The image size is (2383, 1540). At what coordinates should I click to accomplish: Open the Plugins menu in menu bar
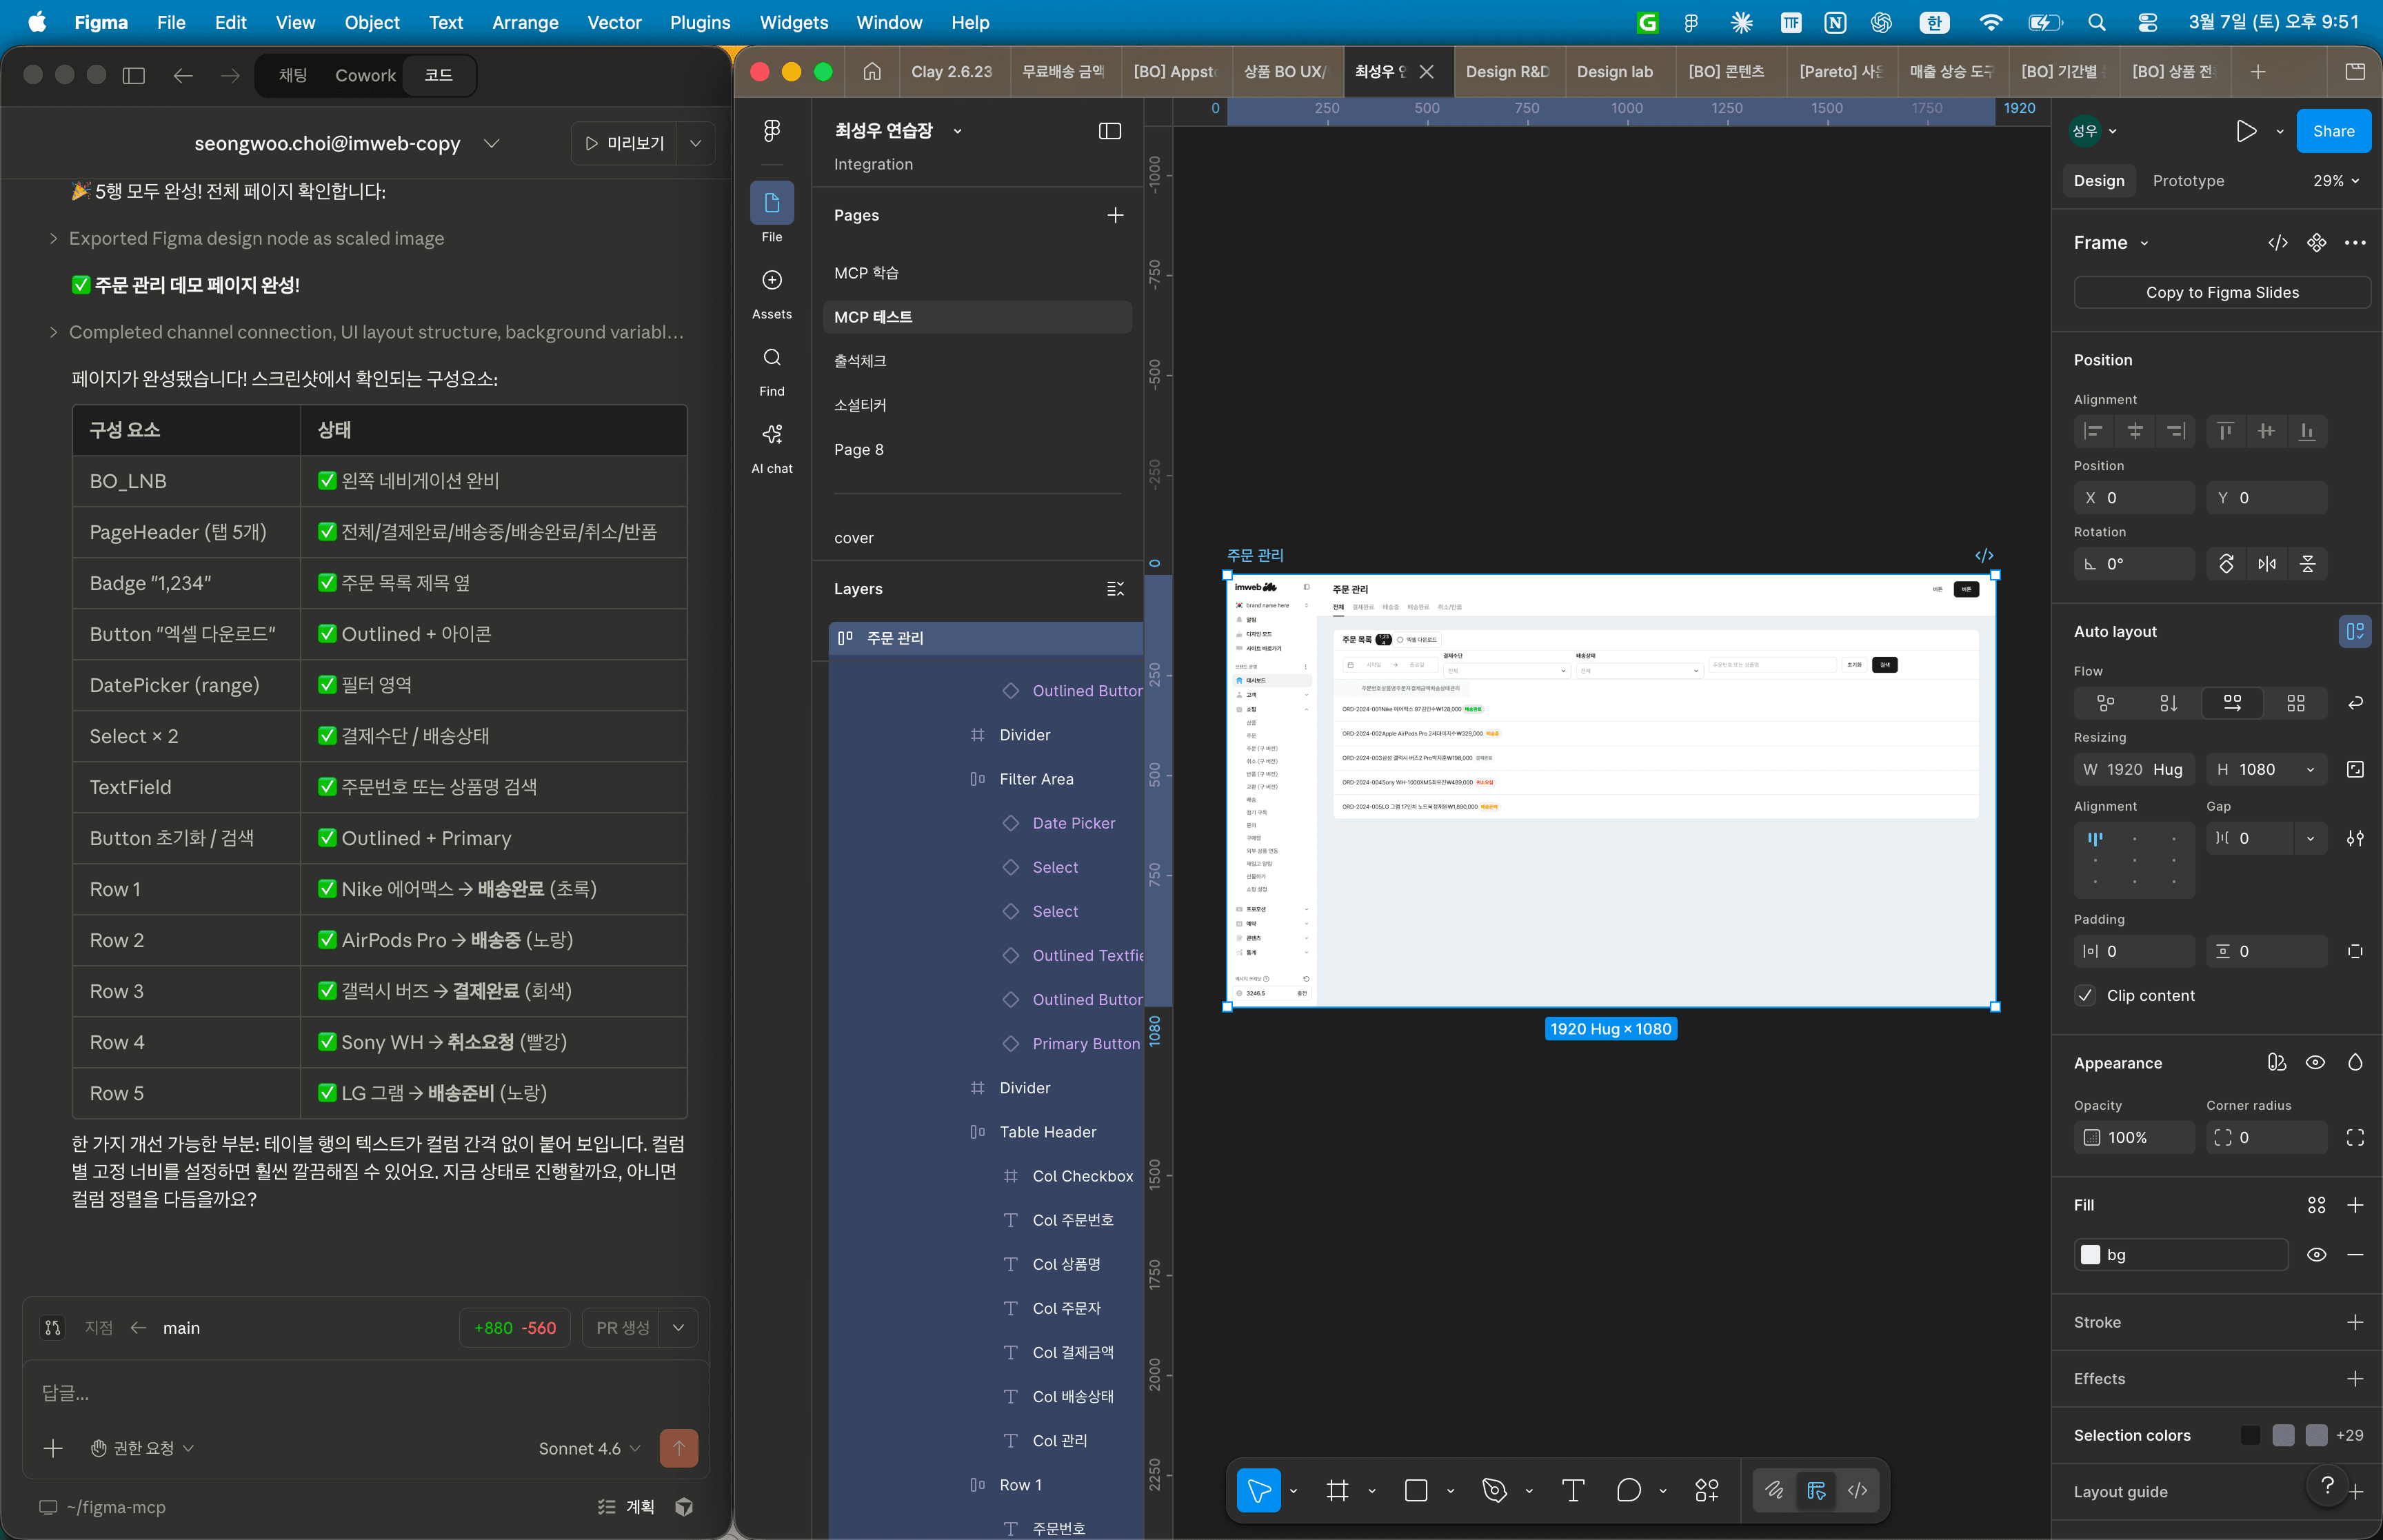(x=699, y=22)
